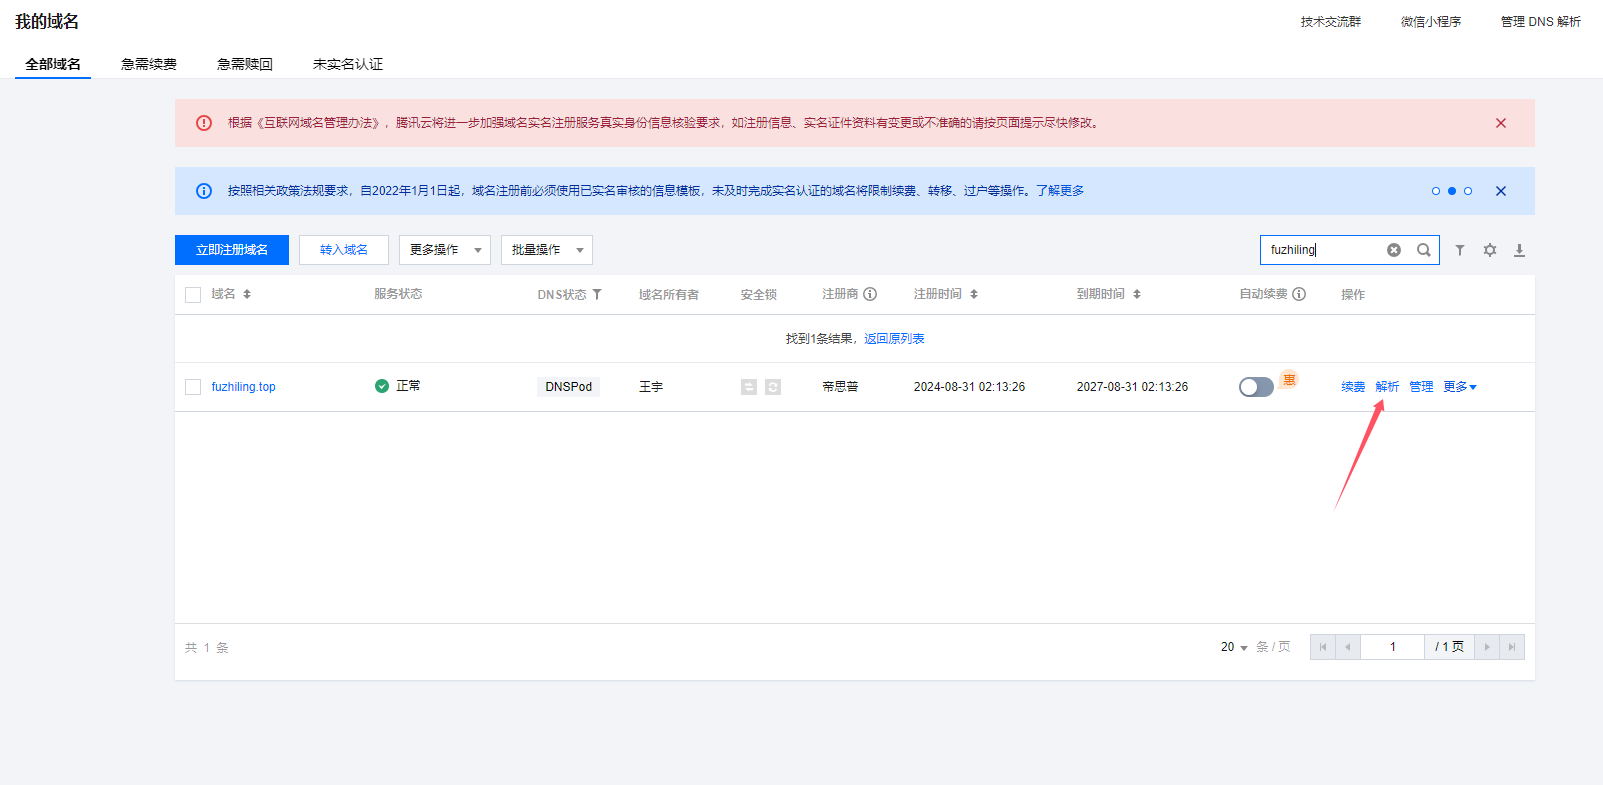1603x785 pixels.
Task: Open 解析 link for fuzhiling.top
Action: pyautogui.click(x=1387, y=387)
